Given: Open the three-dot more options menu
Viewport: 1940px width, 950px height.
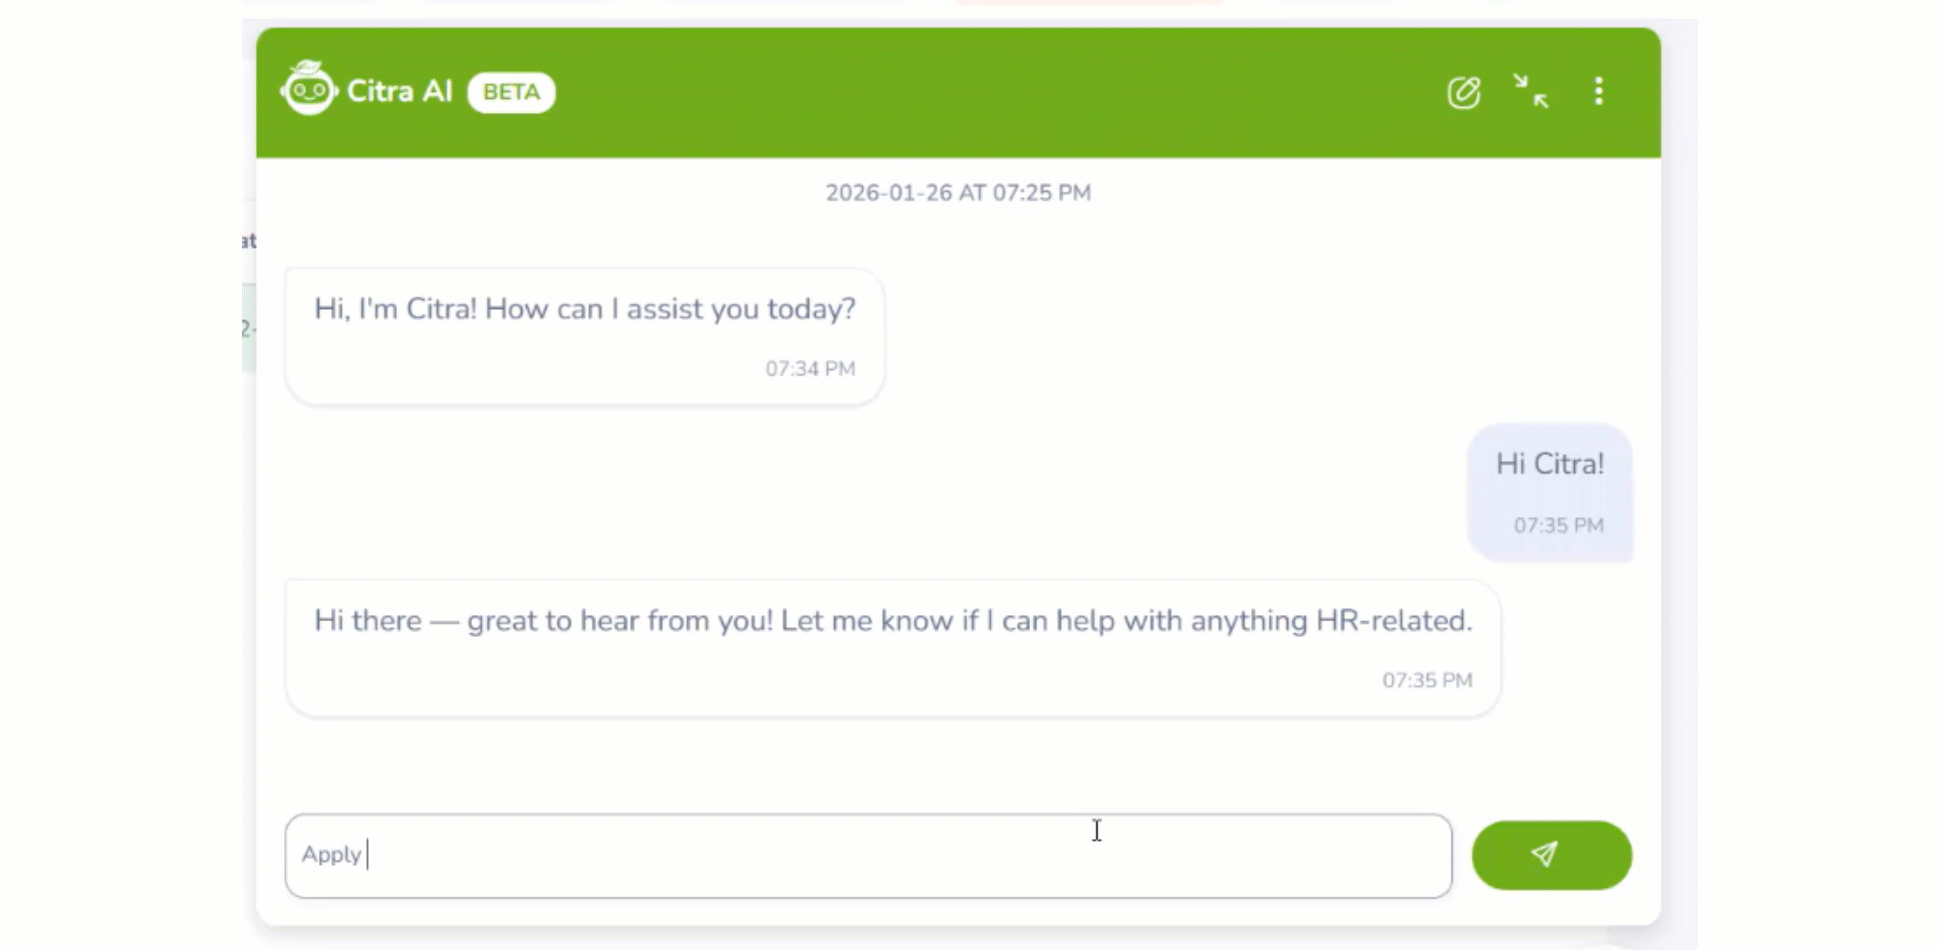Looking at the screenshot, I should [x=1598, y=91].
